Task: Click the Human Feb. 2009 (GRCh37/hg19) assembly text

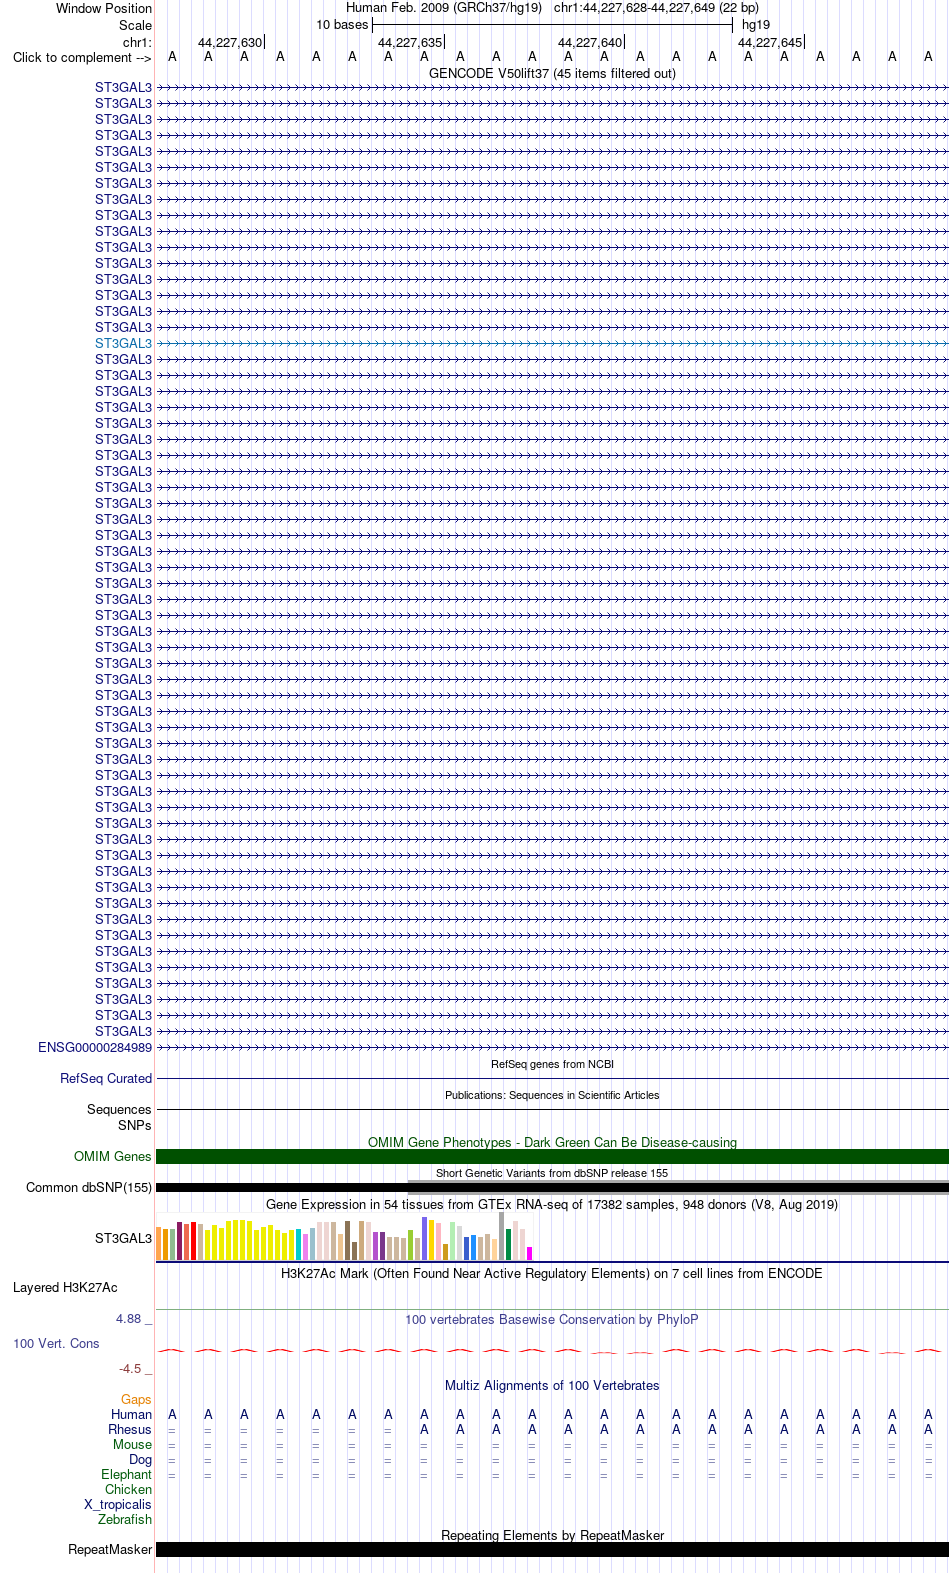Action: click(444, 8)
